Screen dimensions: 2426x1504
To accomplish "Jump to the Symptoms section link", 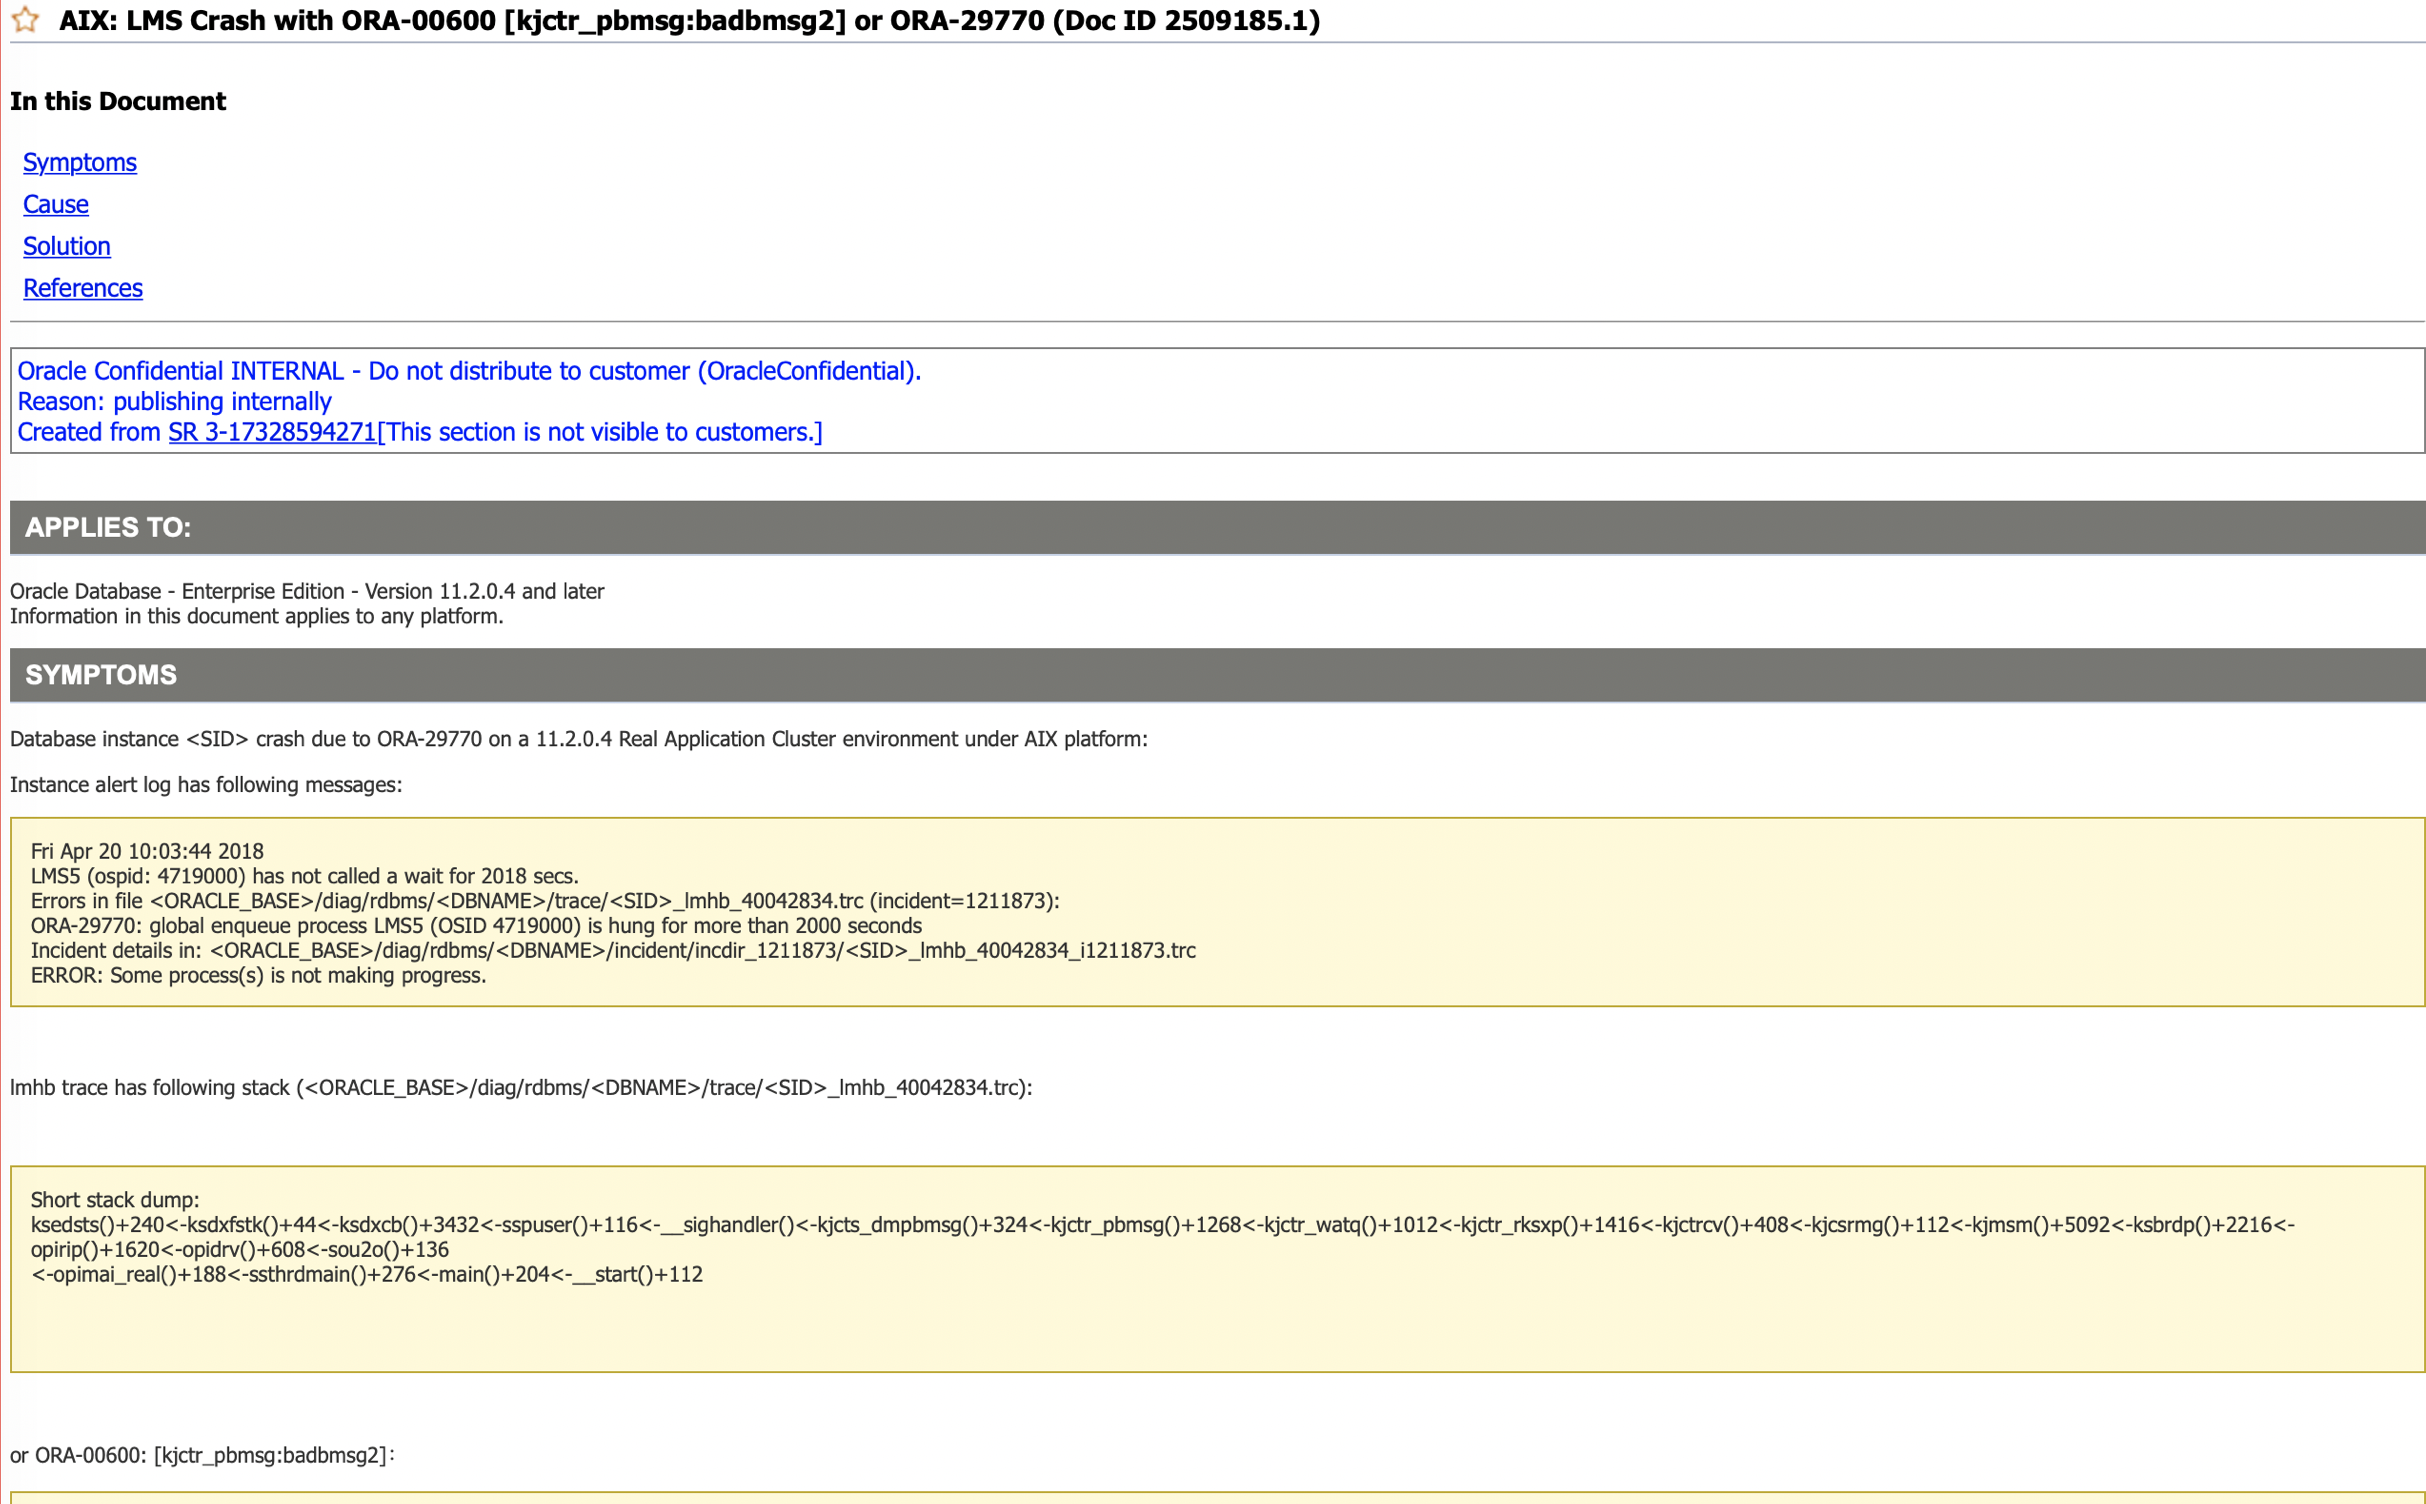I will point(80,162).
